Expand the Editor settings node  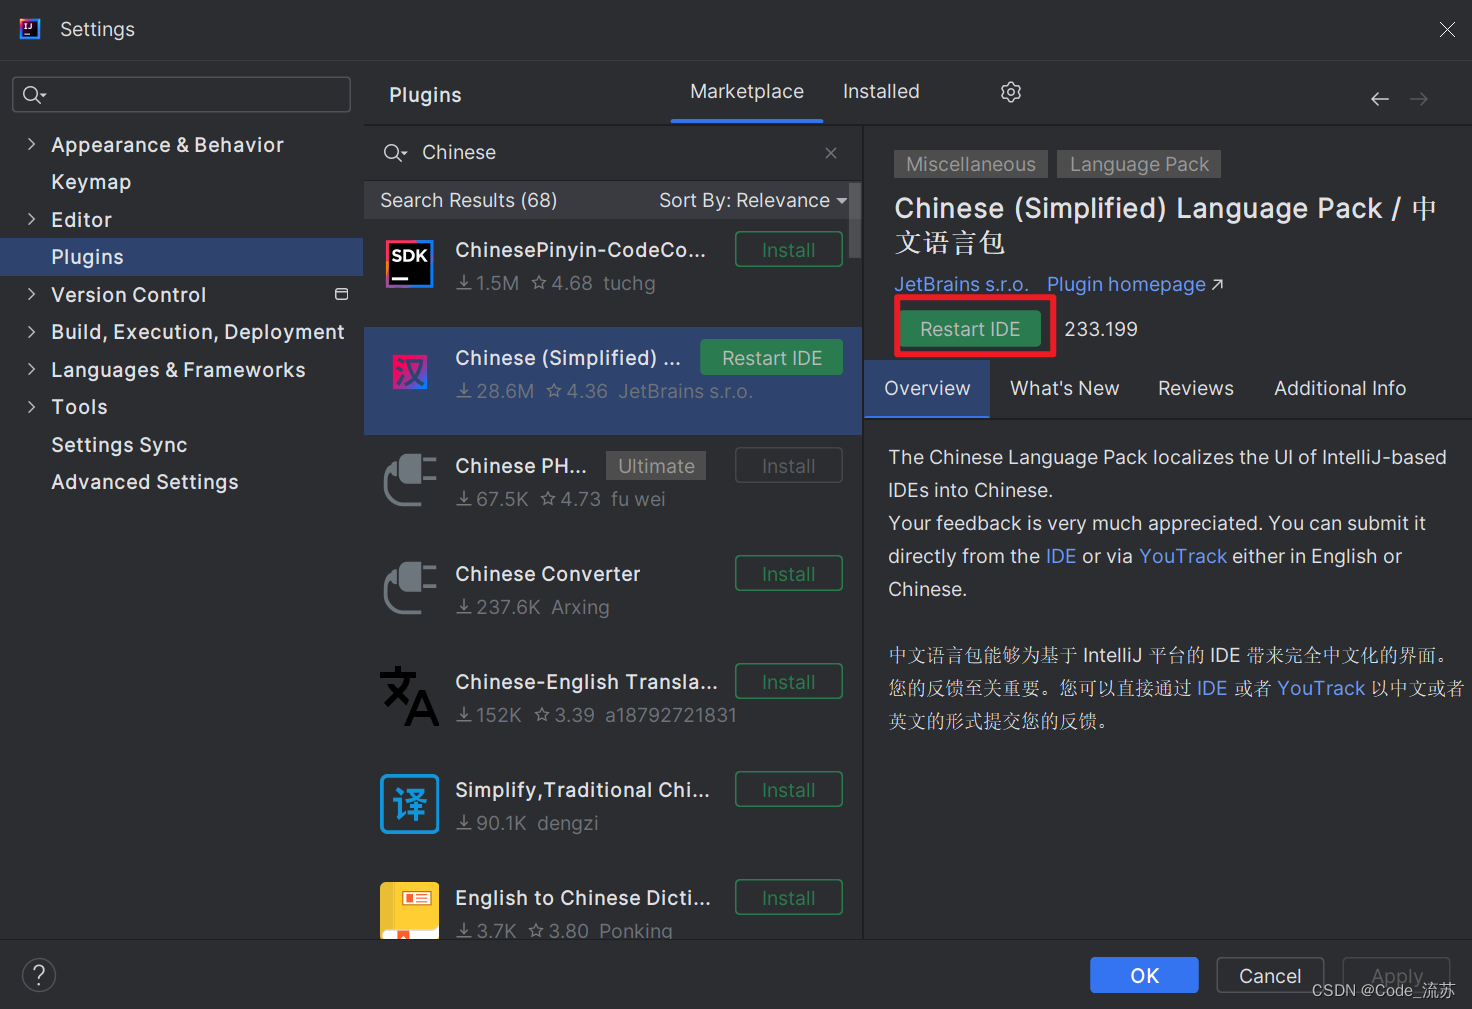(31, 219)
